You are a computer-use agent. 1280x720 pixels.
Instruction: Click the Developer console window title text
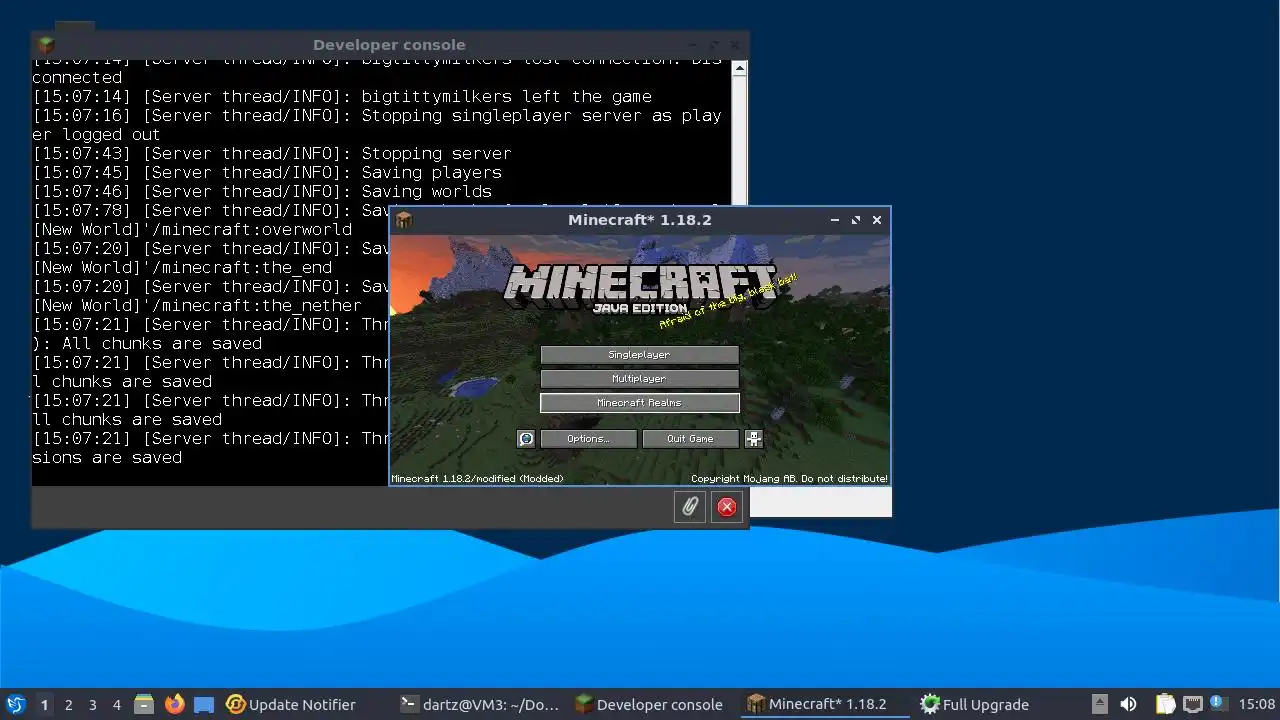389,45
